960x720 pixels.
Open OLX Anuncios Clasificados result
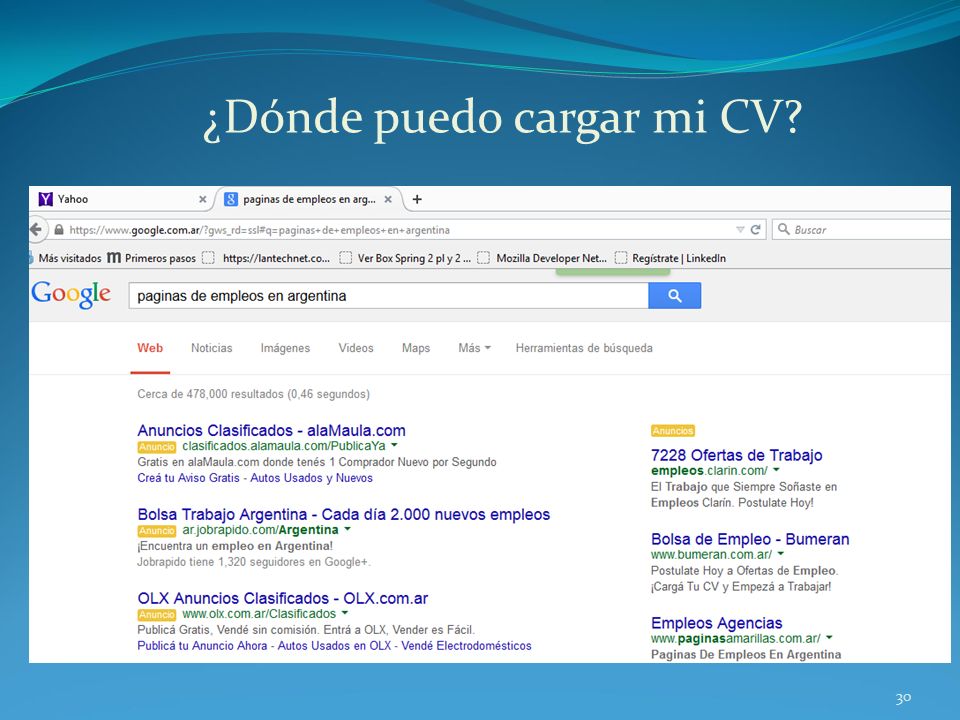pyautogui.click(x=282, y=598)
